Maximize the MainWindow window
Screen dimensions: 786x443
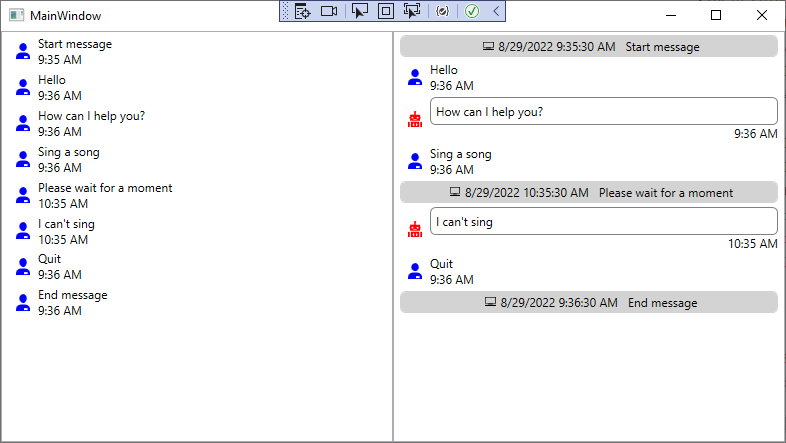[716, 16]
